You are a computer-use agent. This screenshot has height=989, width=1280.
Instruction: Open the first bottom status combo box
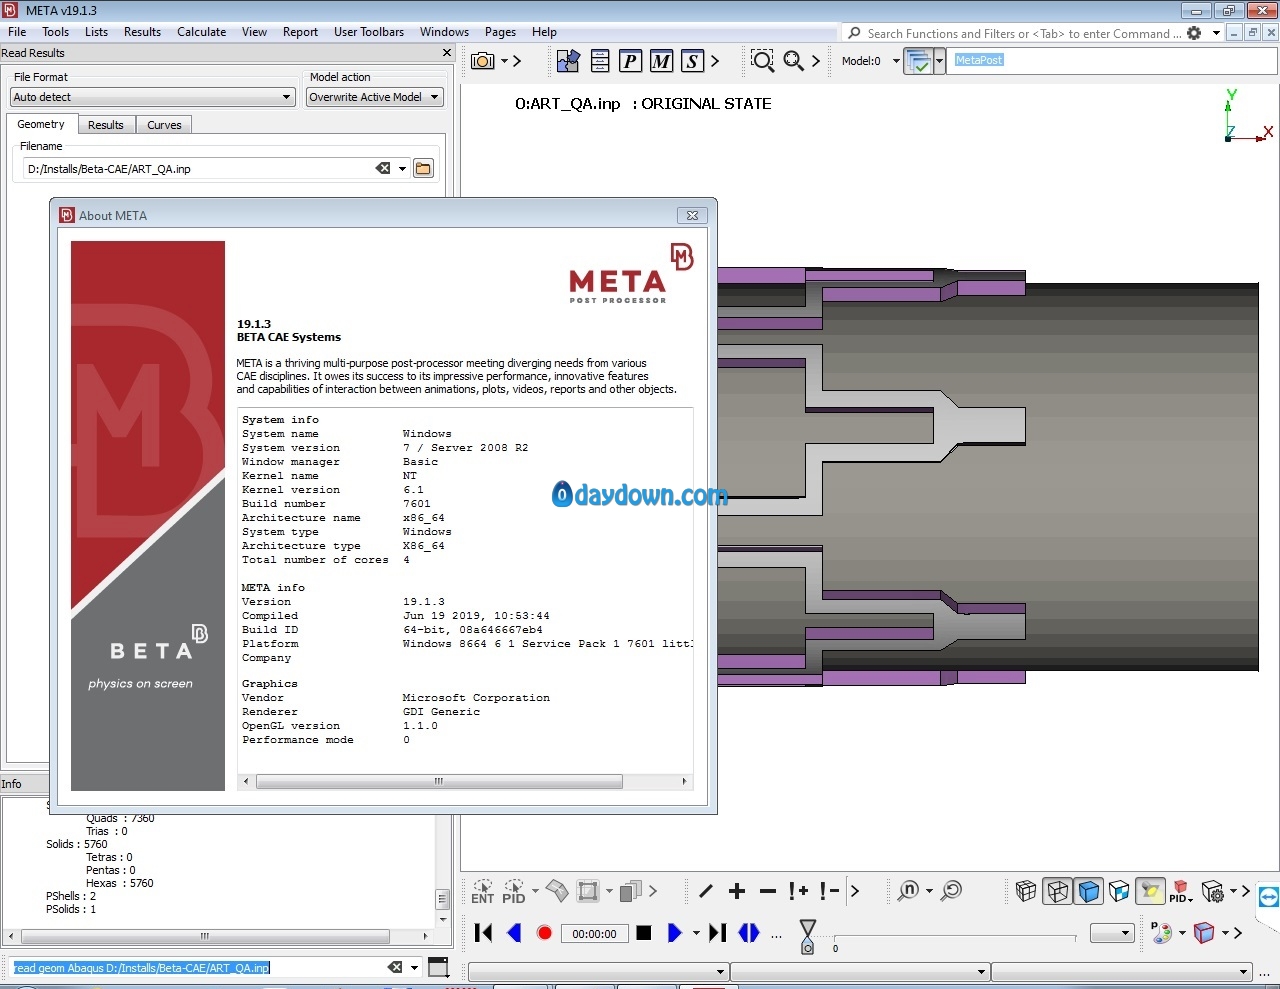click(598, 971)
